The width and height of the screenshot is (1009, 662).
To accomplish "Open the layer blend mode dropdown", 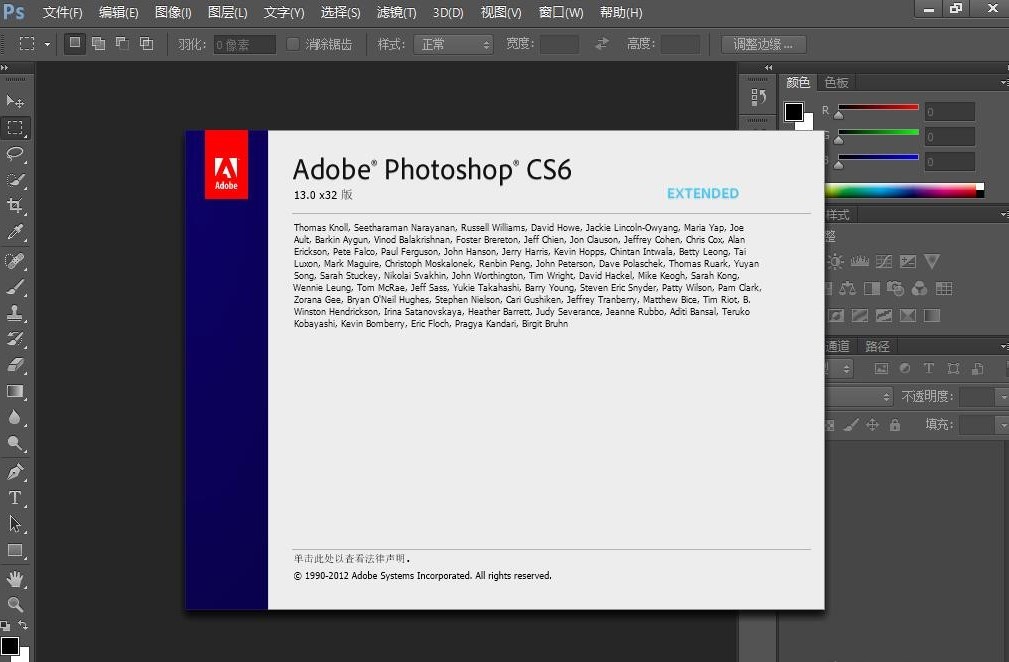I will (859, 396).
